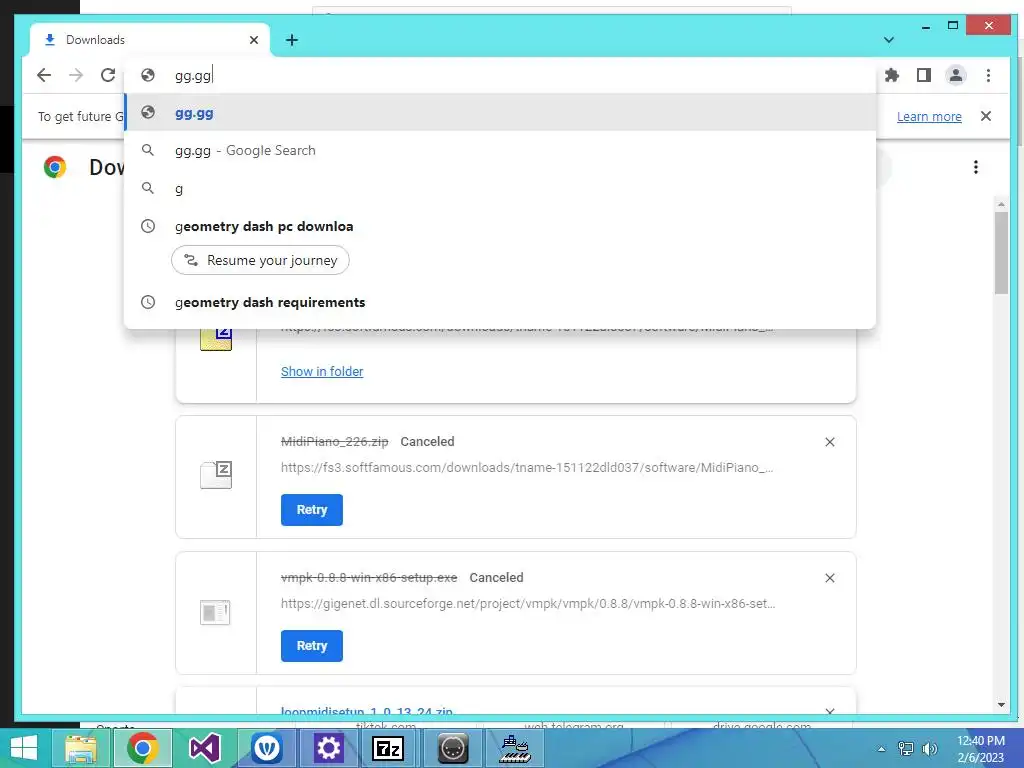Remove MidiPiano_226.zip from the list
Viewport: 1024px width, 768px height.
pos(829,442)
